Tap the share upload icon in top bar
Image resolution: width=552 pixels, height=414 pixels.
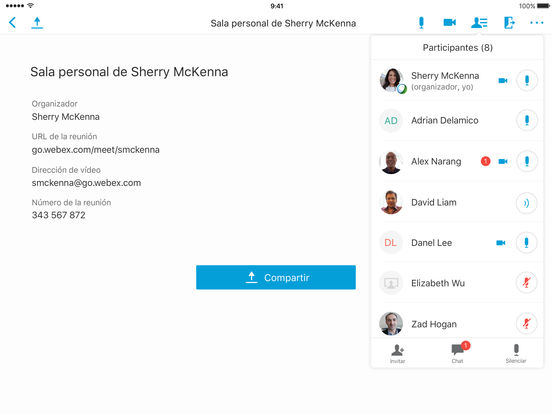[x=37, y=23]
